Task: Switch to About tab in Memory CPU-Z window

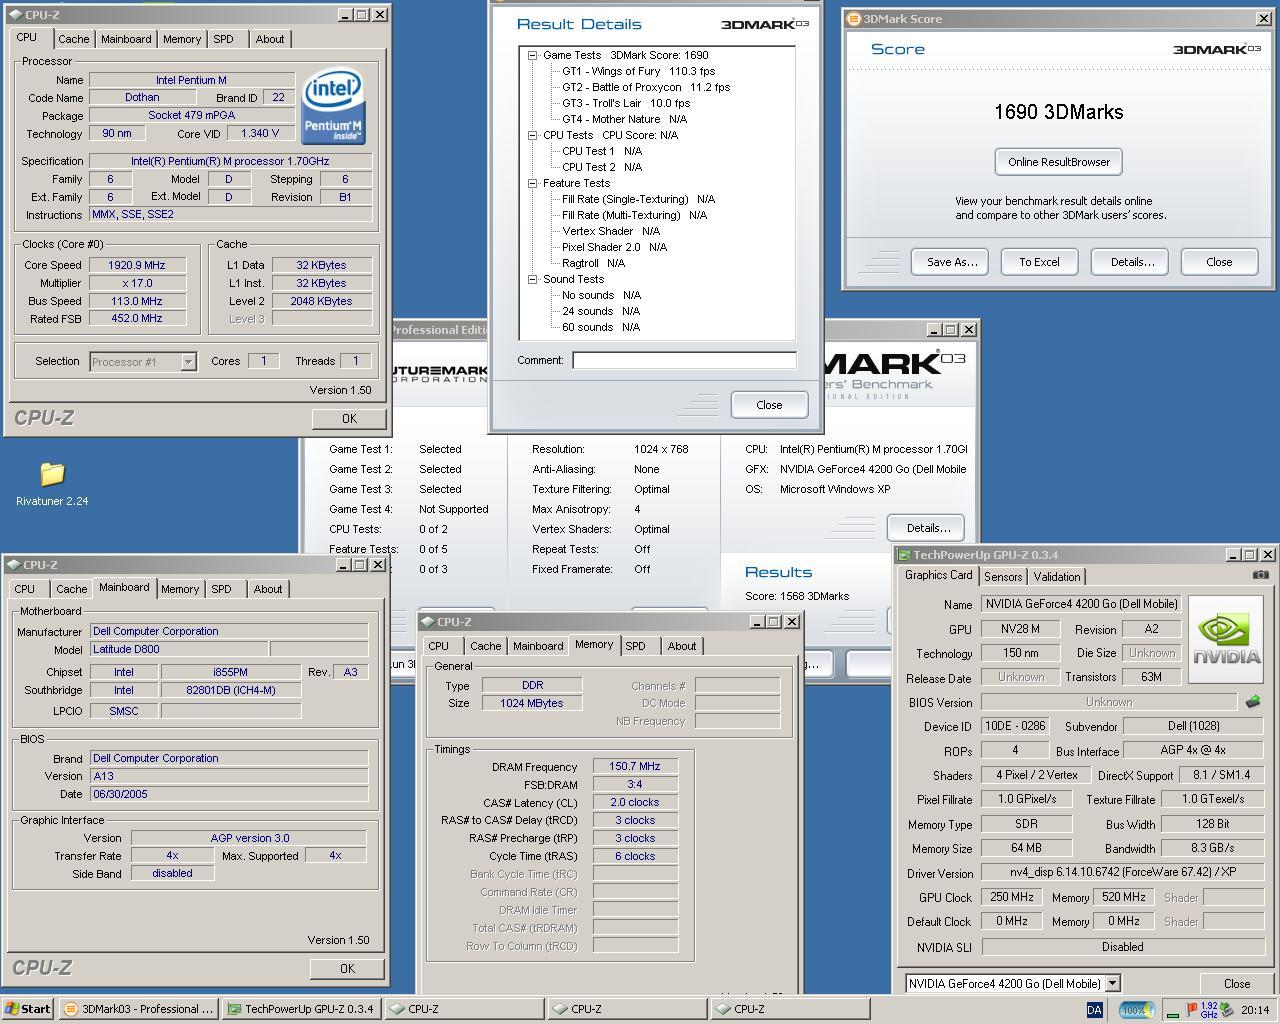Action: point(682,646)
